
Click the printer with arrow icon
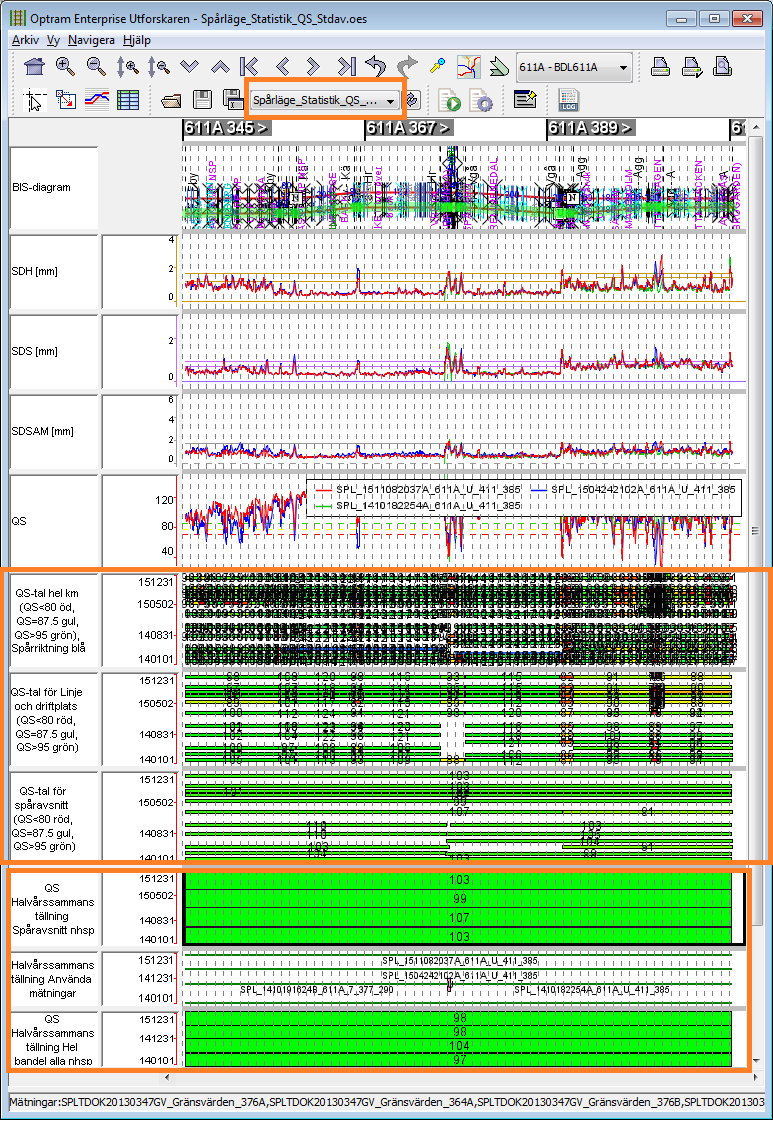692,67
